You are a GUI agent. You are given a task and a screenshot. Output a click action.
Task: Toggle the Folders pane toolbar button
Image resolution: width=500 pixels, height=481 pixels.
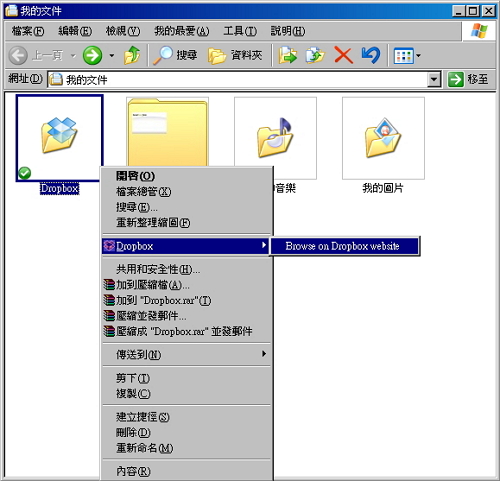pos(235,55)
